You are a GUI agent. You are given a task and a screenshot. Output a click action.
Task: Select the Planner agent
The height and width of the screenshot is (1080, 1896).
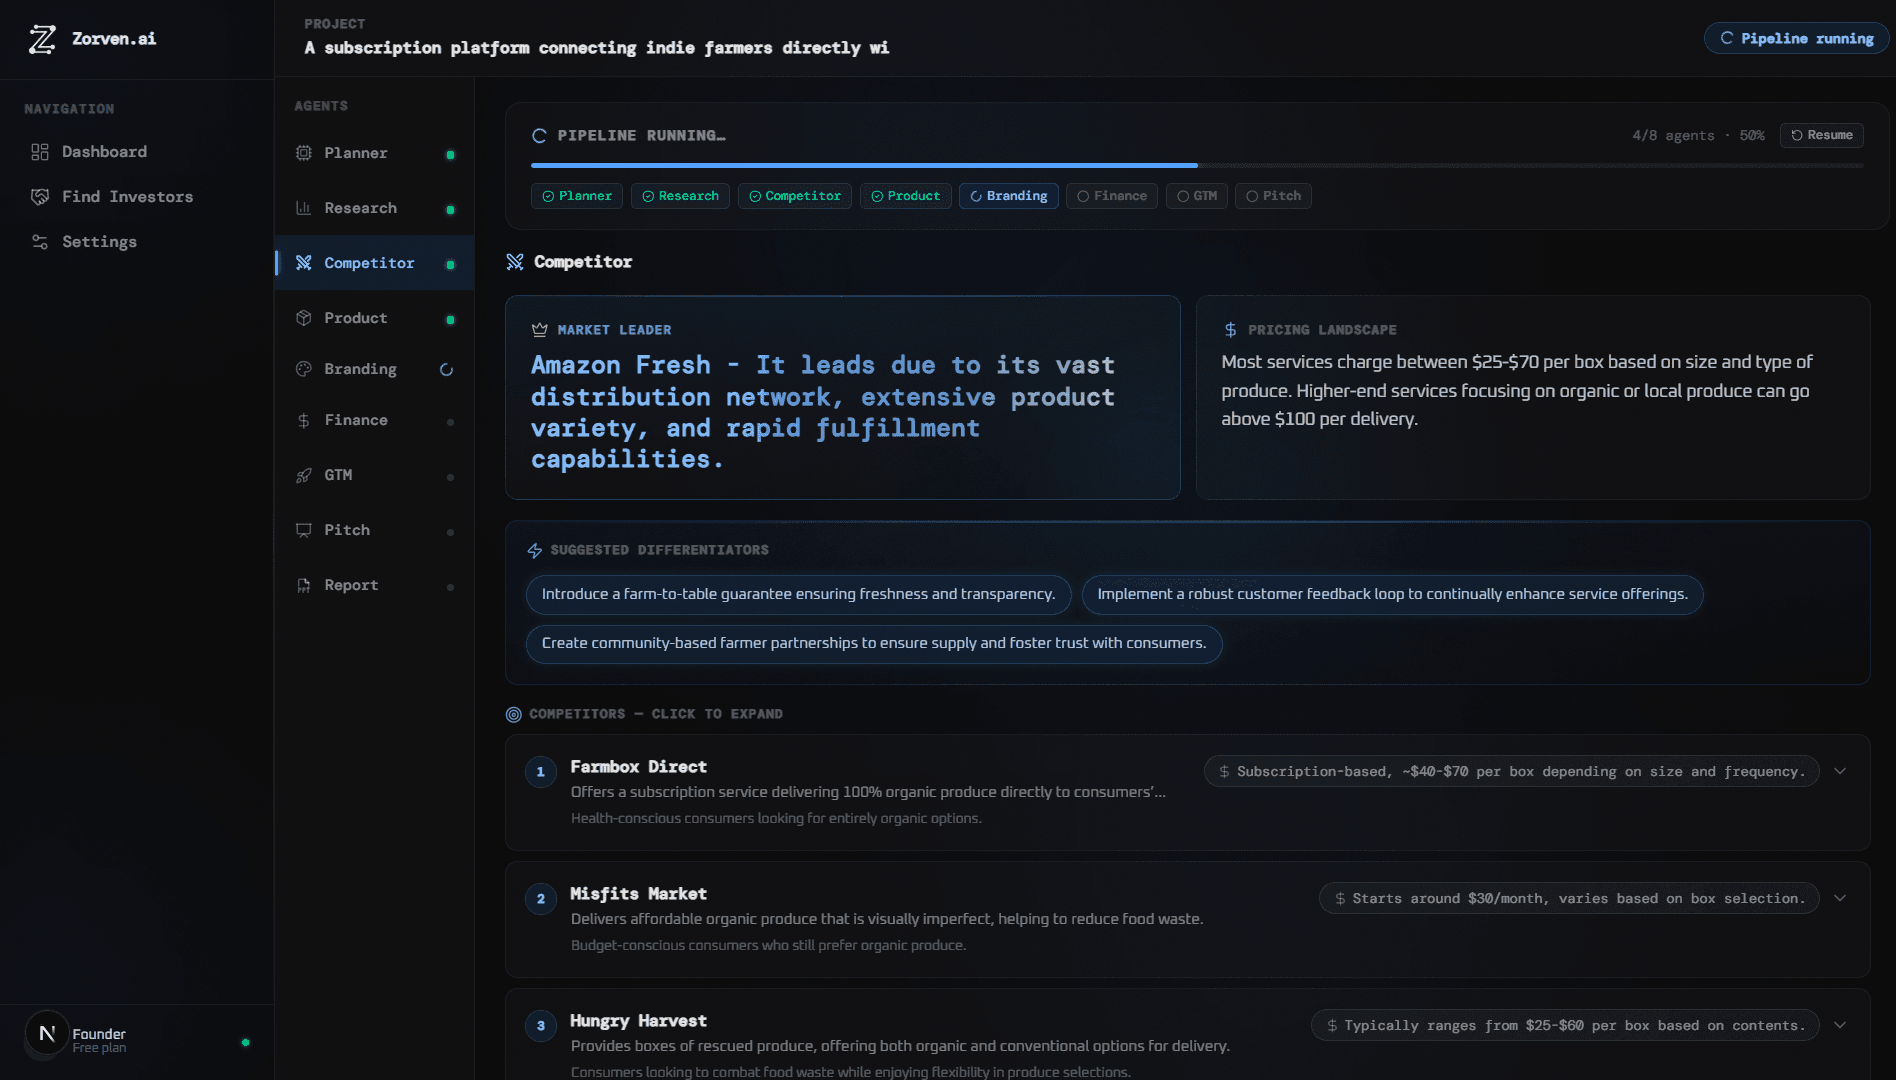point(375,153)
